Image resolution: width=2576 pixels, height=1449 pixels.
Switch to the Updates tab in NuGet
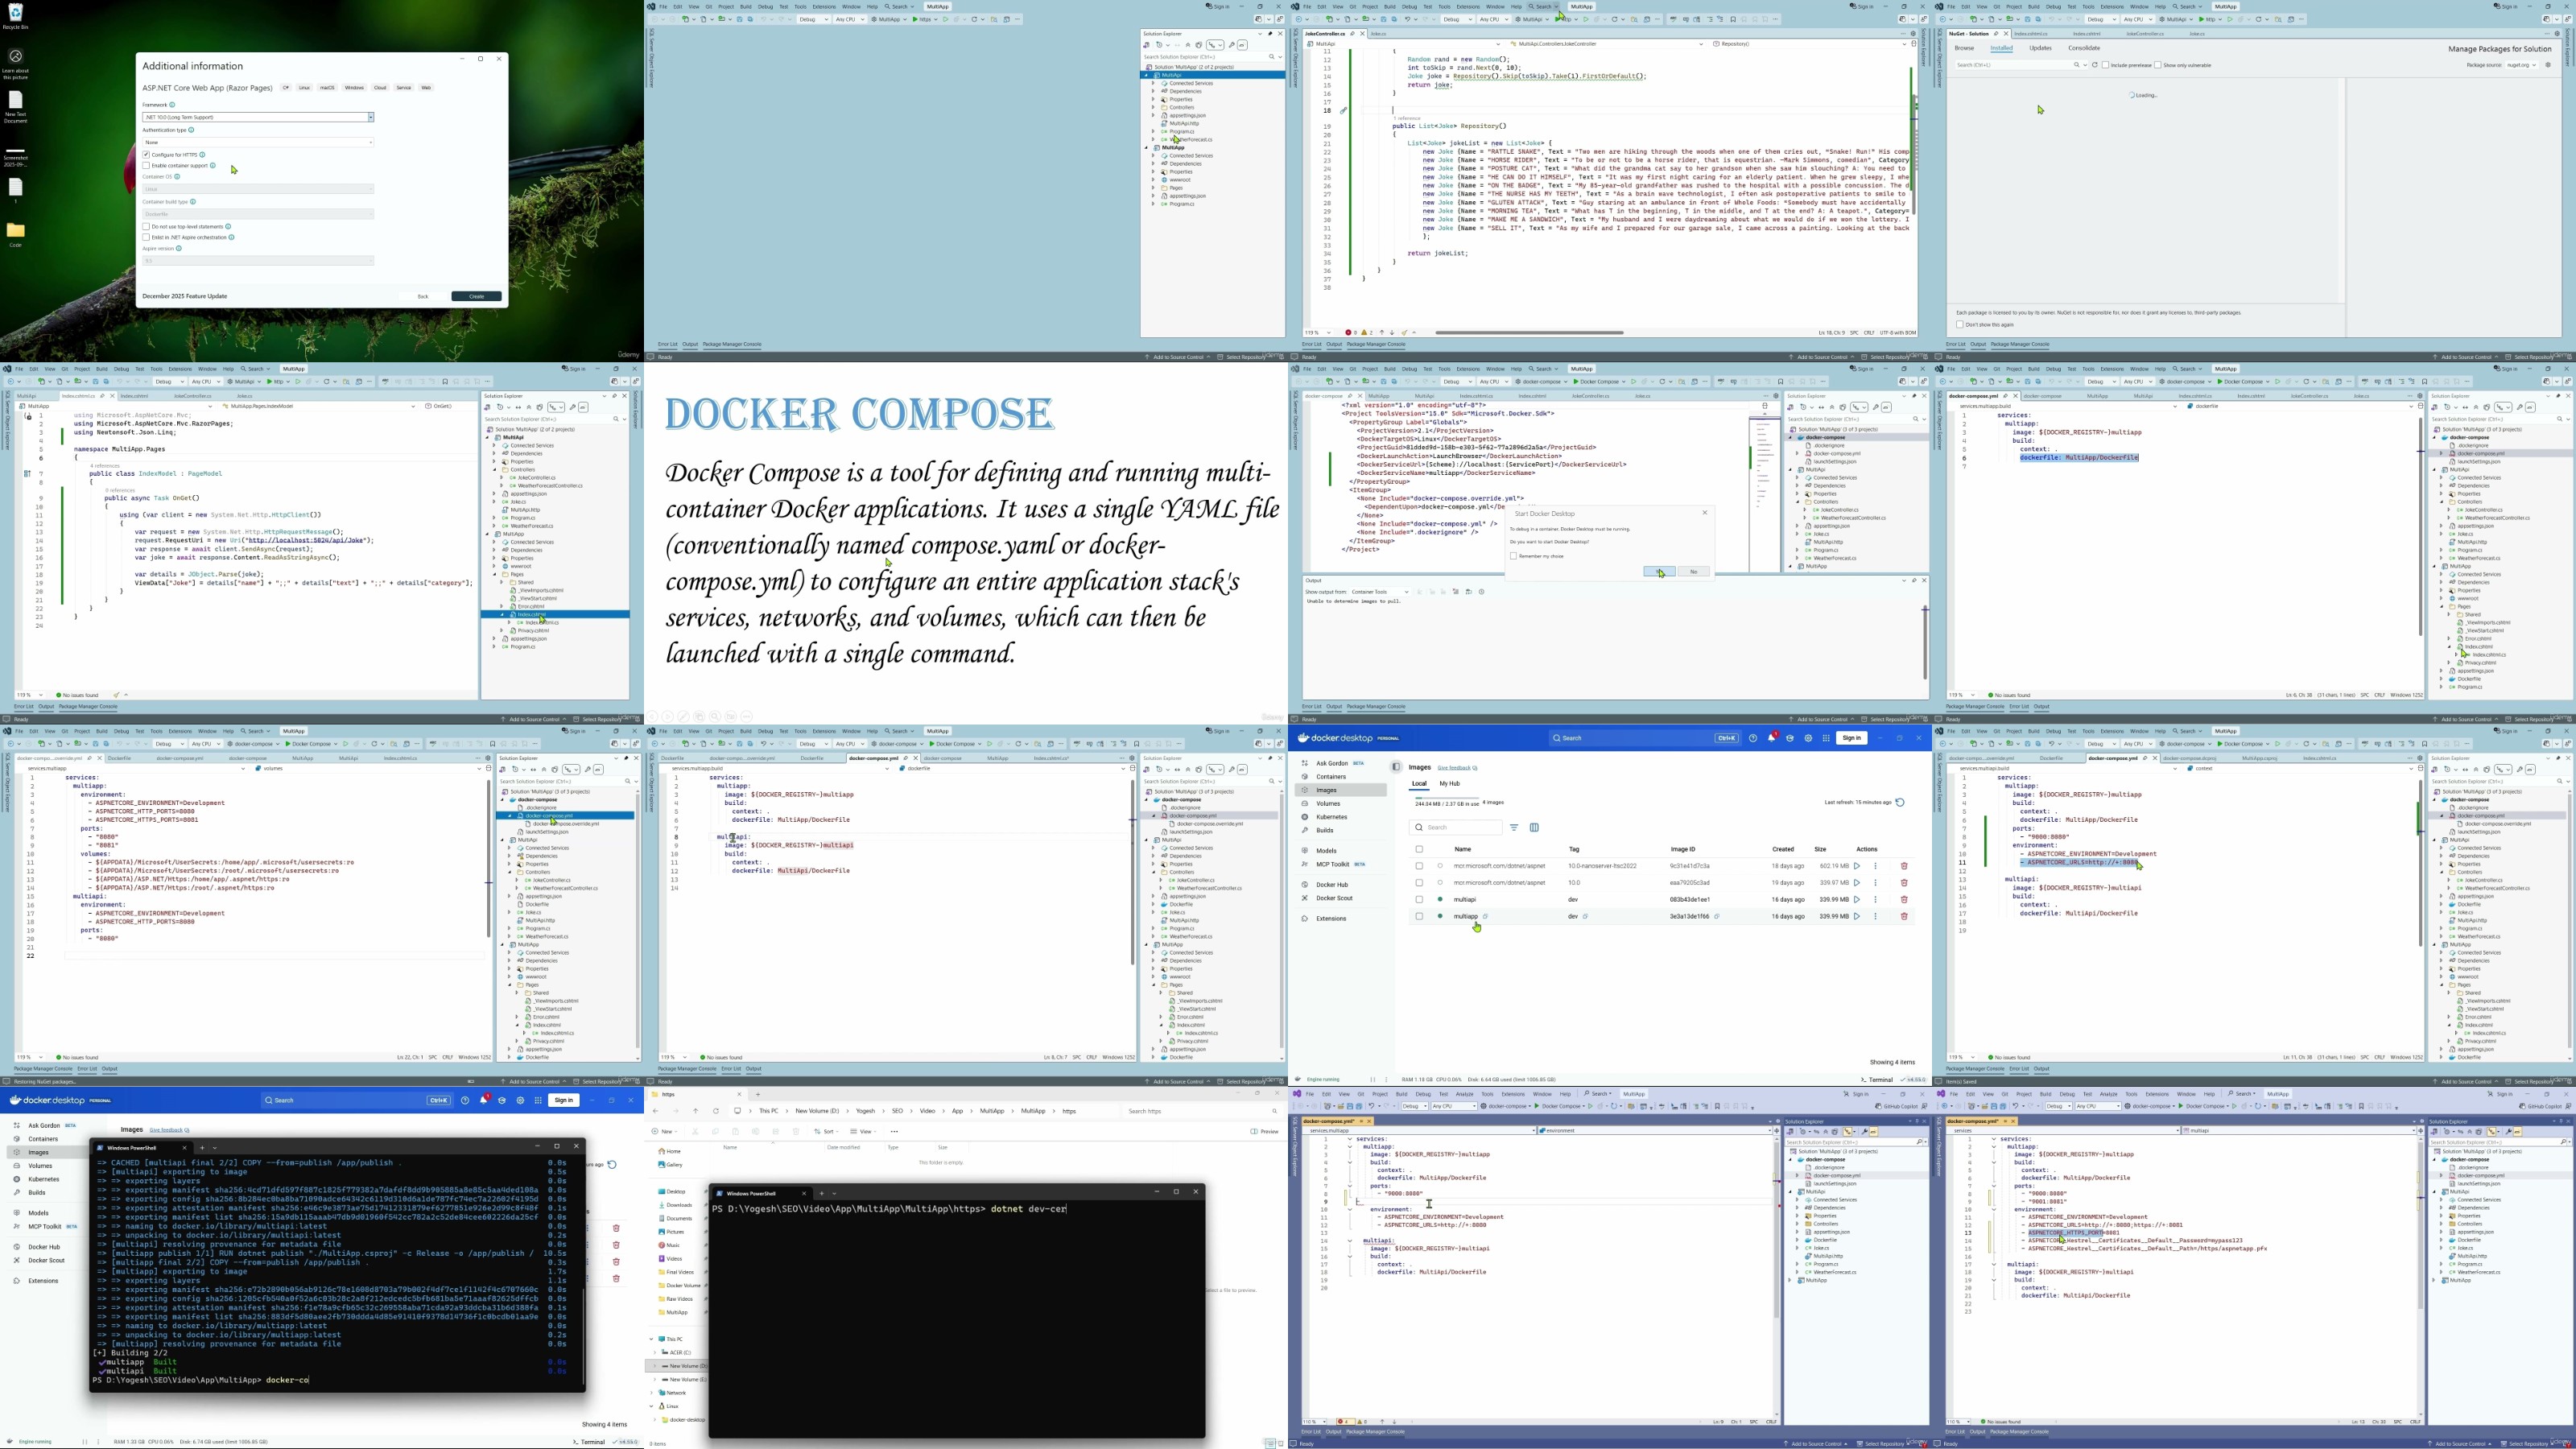coord(2040,48)
